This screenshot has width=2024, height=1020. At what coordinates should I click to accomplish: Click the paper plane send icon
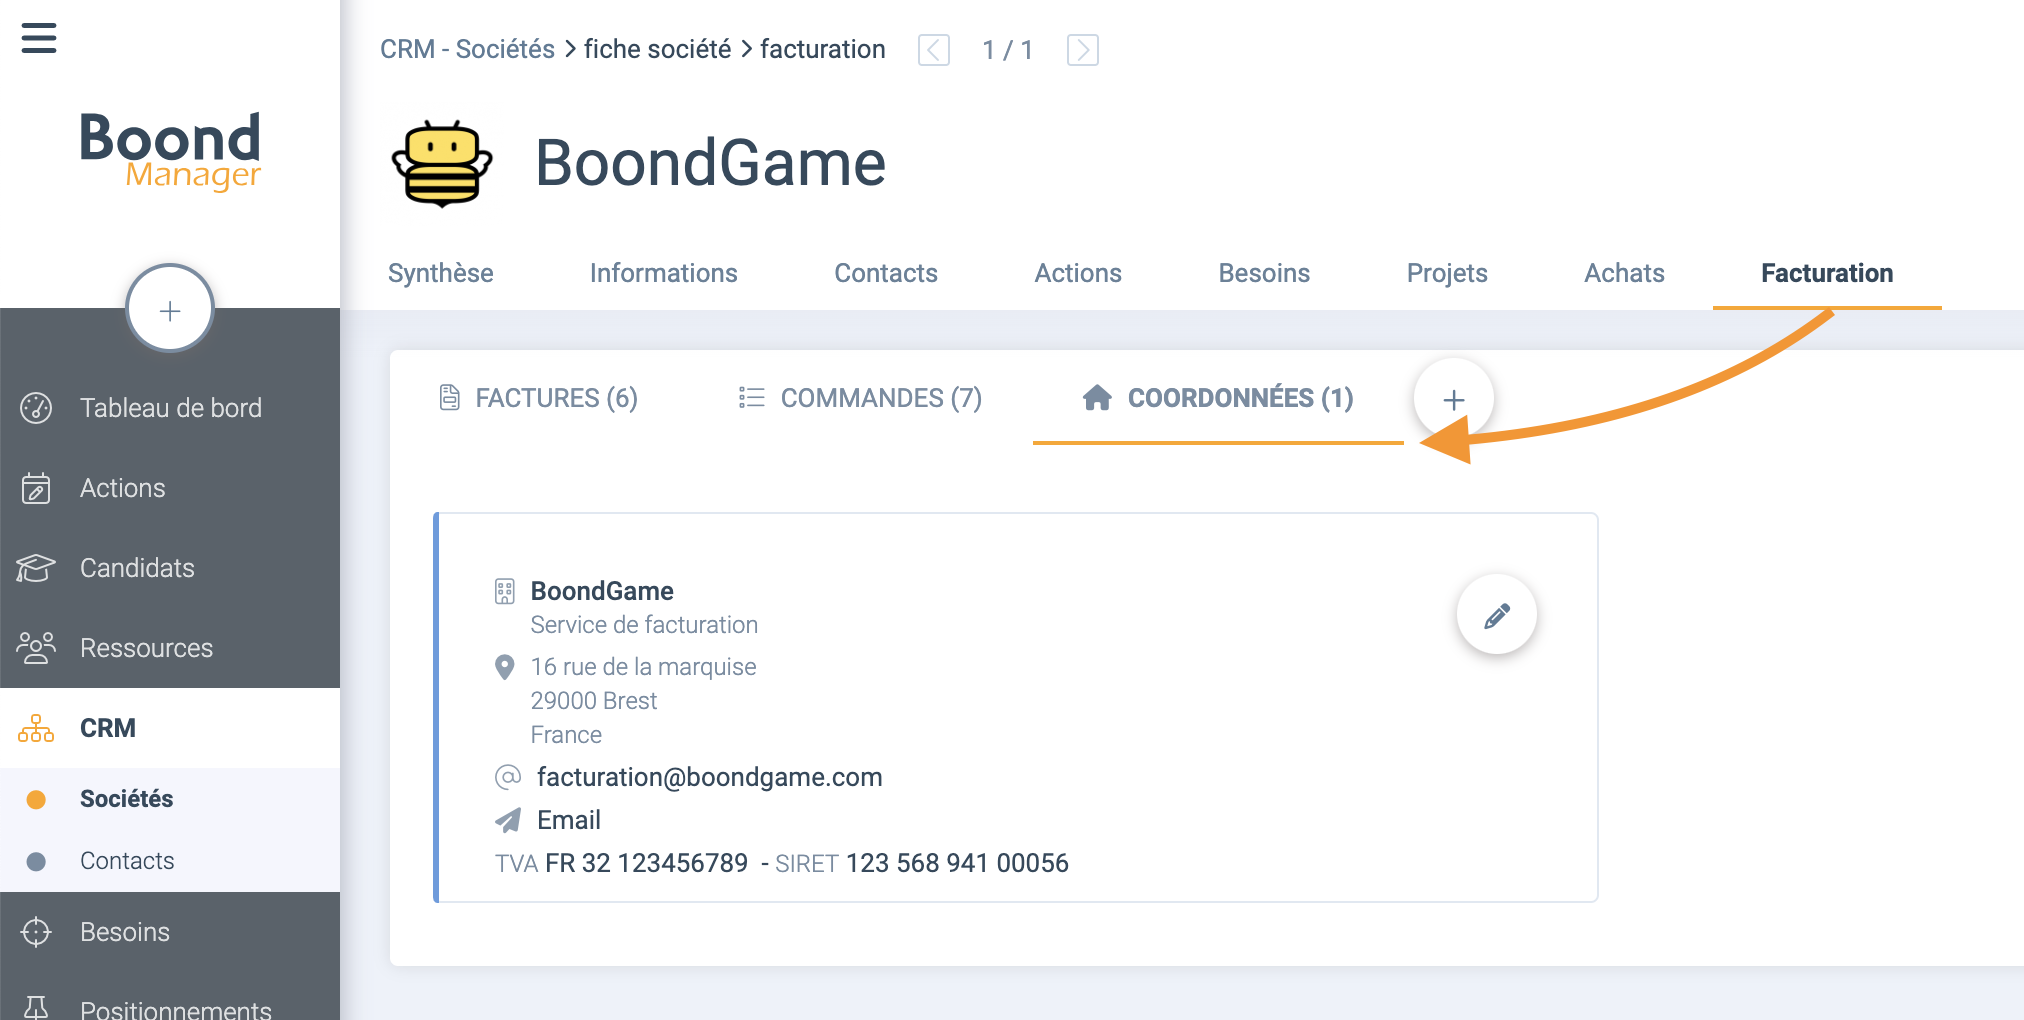click(x=508, y=820)
